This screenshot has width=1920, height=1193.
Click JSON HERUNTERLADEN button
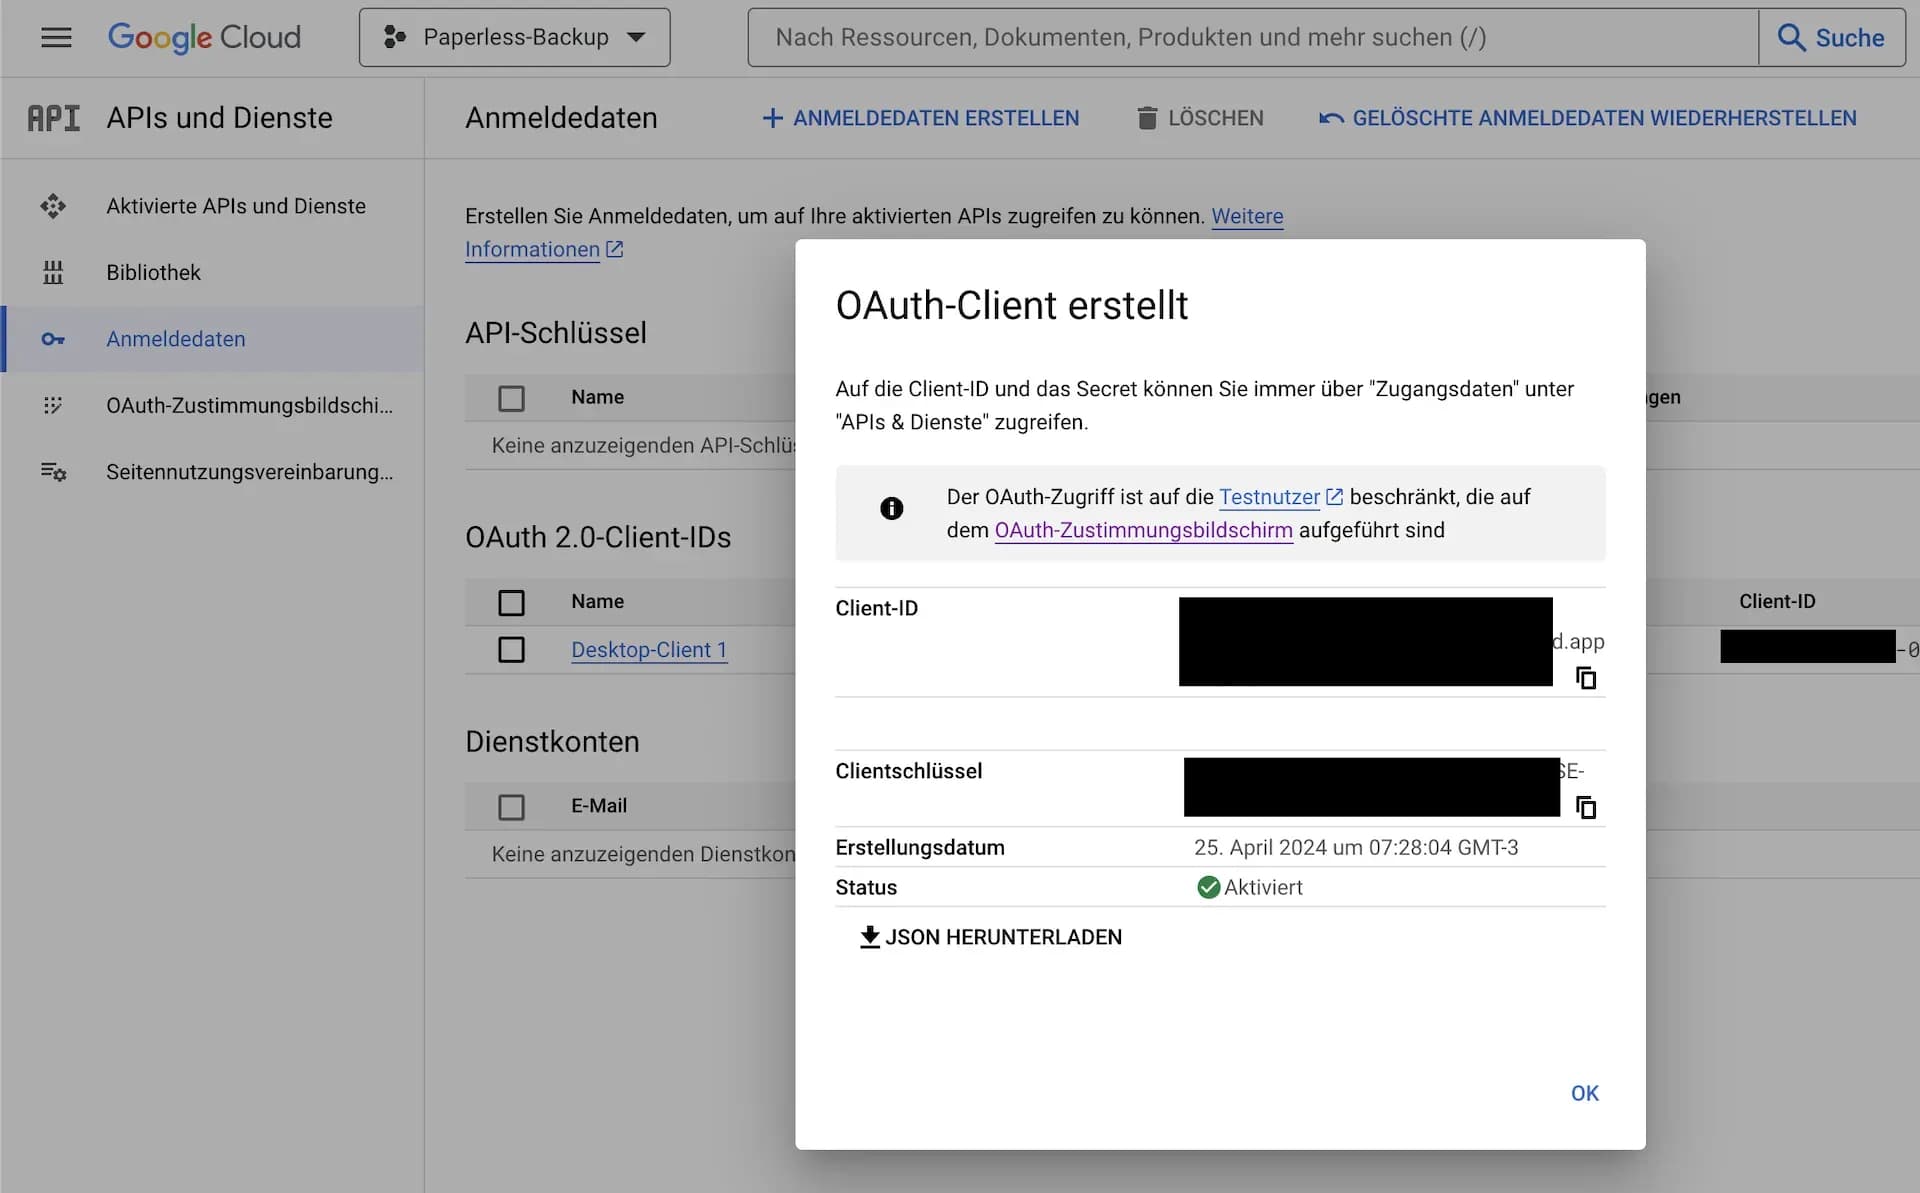[991, 937]
